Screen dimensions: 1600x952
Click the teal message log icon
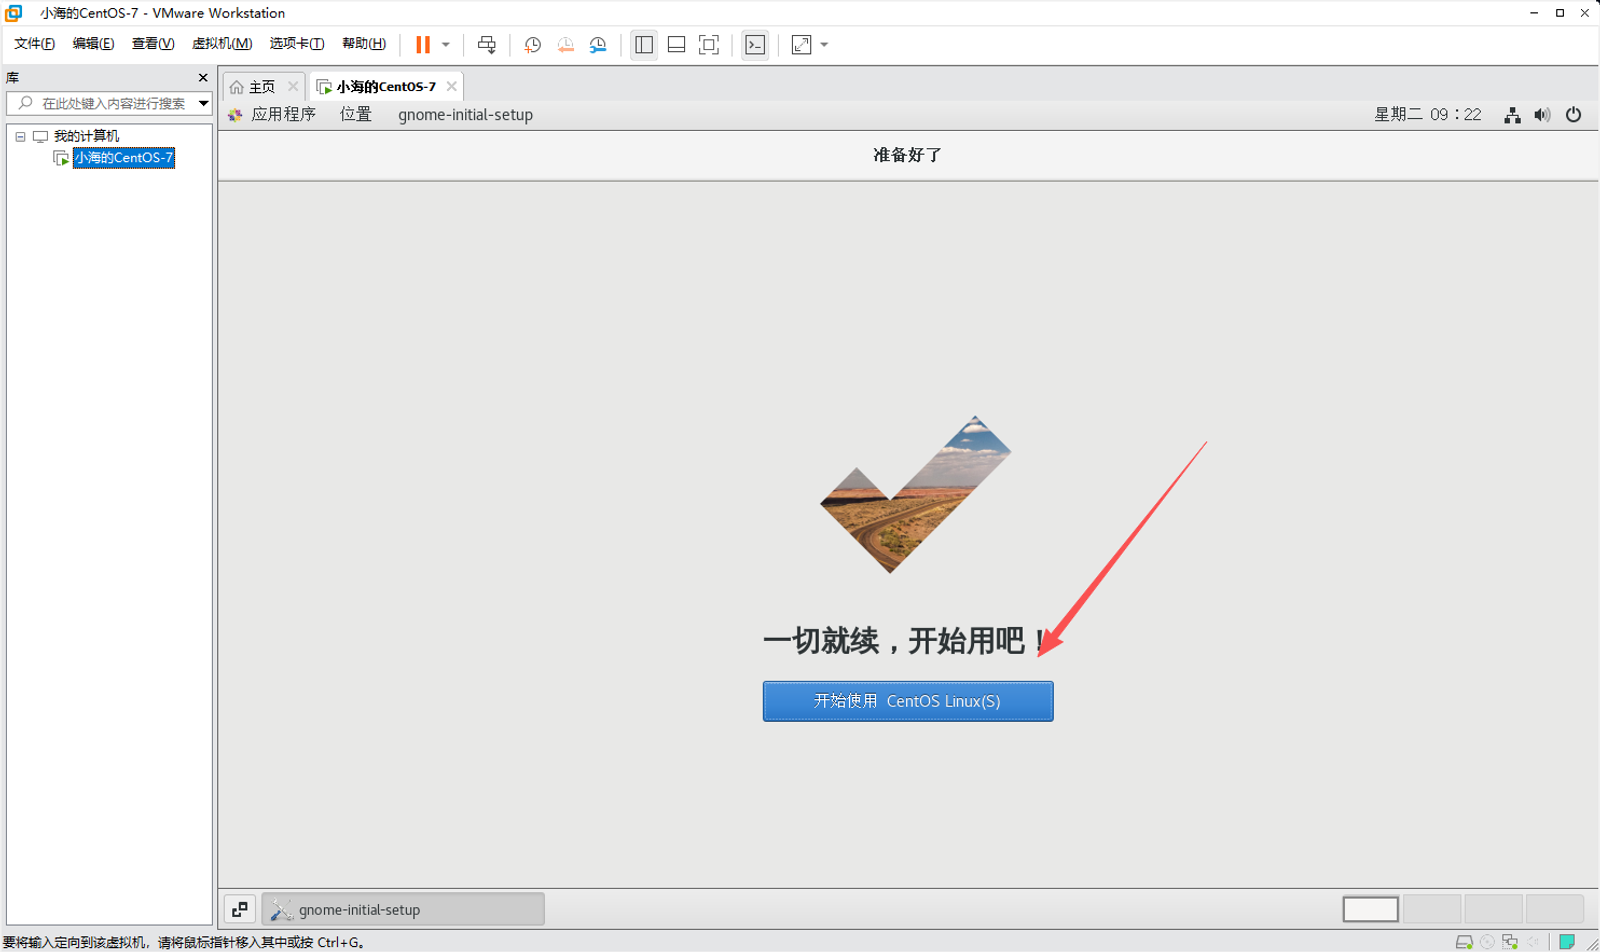click(1567, 942)
